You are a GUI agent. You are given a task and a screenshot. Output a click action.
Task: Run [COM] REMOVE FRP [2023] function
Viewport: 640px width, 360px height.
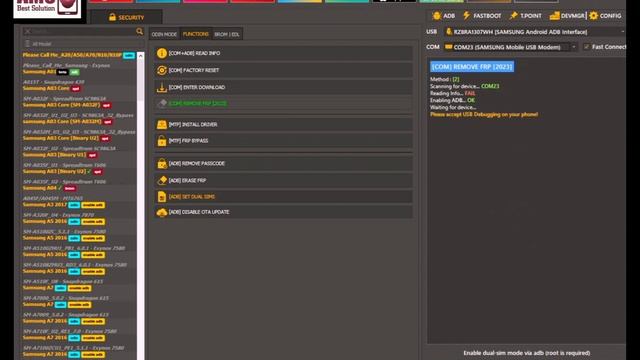pos(283,104)
